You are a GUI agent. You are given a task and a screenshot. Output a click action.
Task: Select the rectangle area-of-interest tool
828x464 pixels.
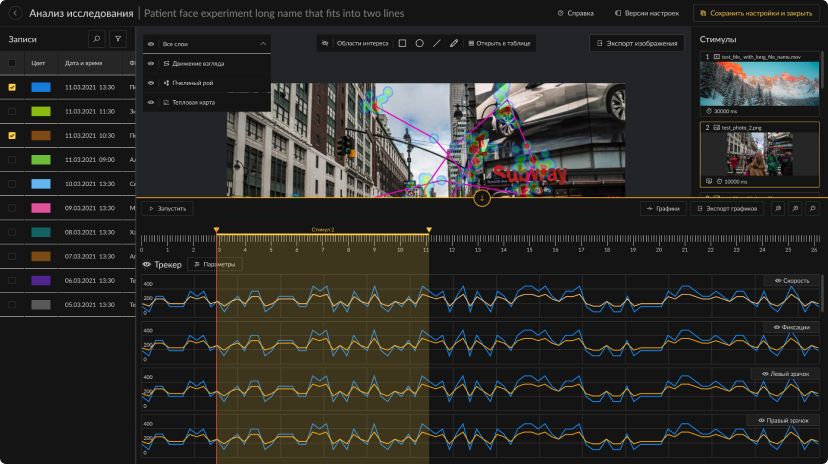[x=402, y=44]
